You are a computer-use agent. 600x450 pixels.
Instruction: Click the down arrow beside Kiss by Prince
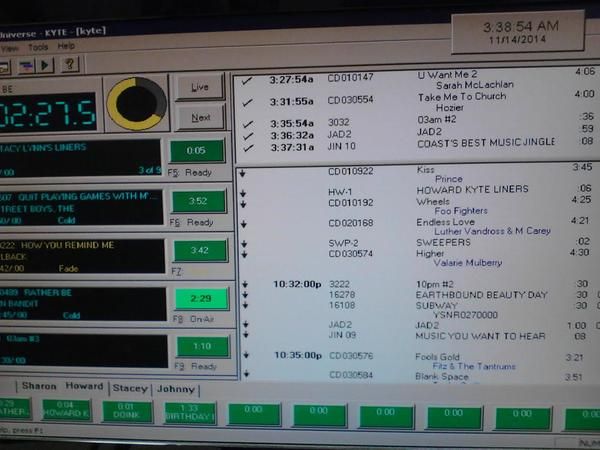244,171
